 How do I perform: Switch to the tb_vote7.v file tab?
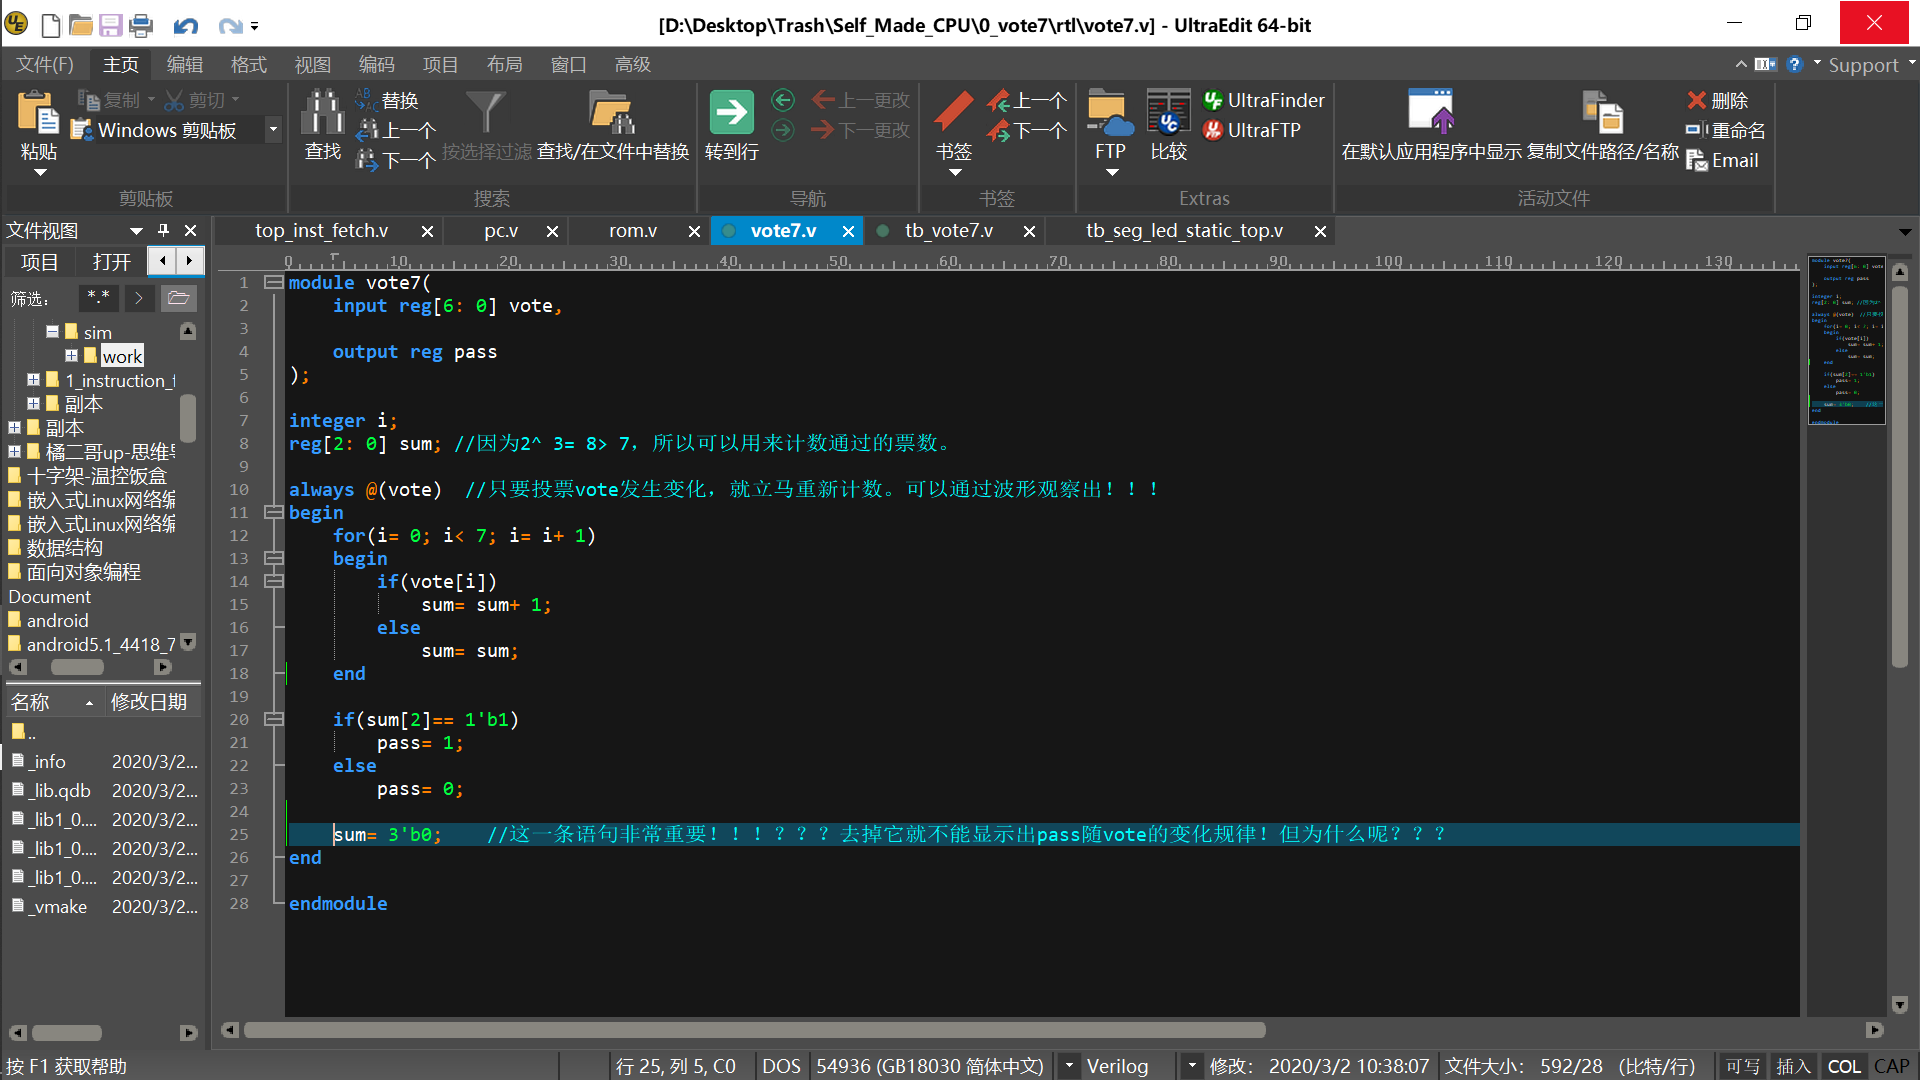(948, 231)
